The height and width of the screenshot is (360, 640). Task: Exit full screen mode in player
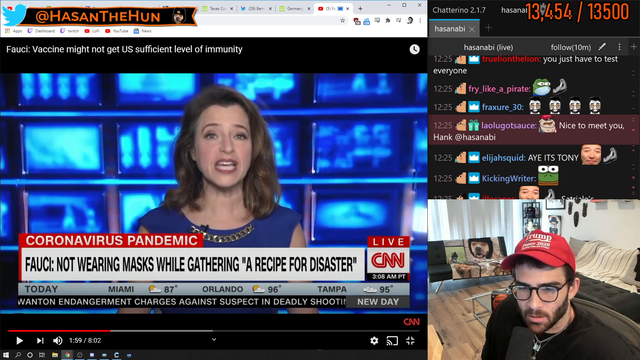[x=410, y=340]
